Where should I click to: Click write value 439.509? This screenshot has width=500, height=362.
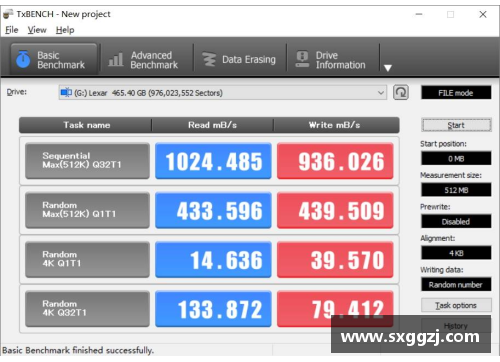coord(335,210)
